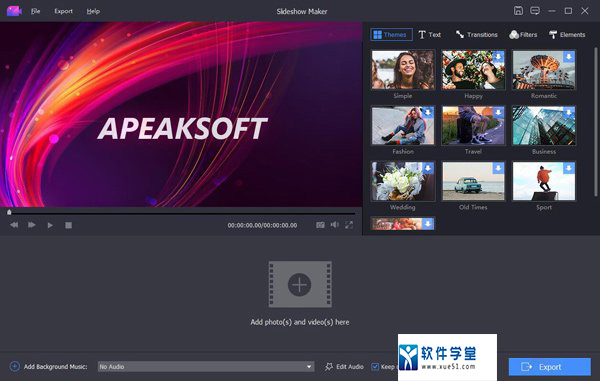
Task: Download the Romantic theme via arrow icon
Action: point(569,57)
